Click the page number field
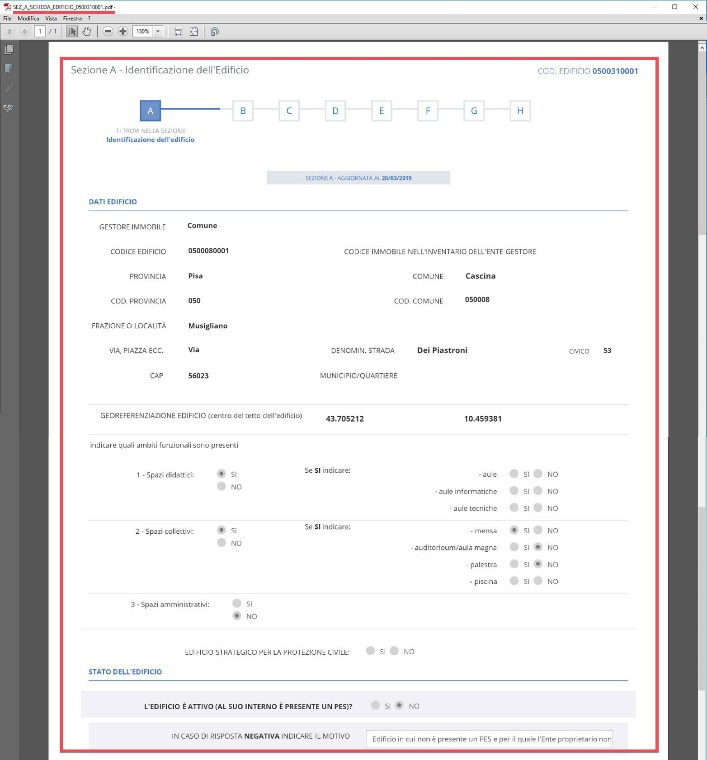This screenshot has width=707, height=760. (40, 32)
